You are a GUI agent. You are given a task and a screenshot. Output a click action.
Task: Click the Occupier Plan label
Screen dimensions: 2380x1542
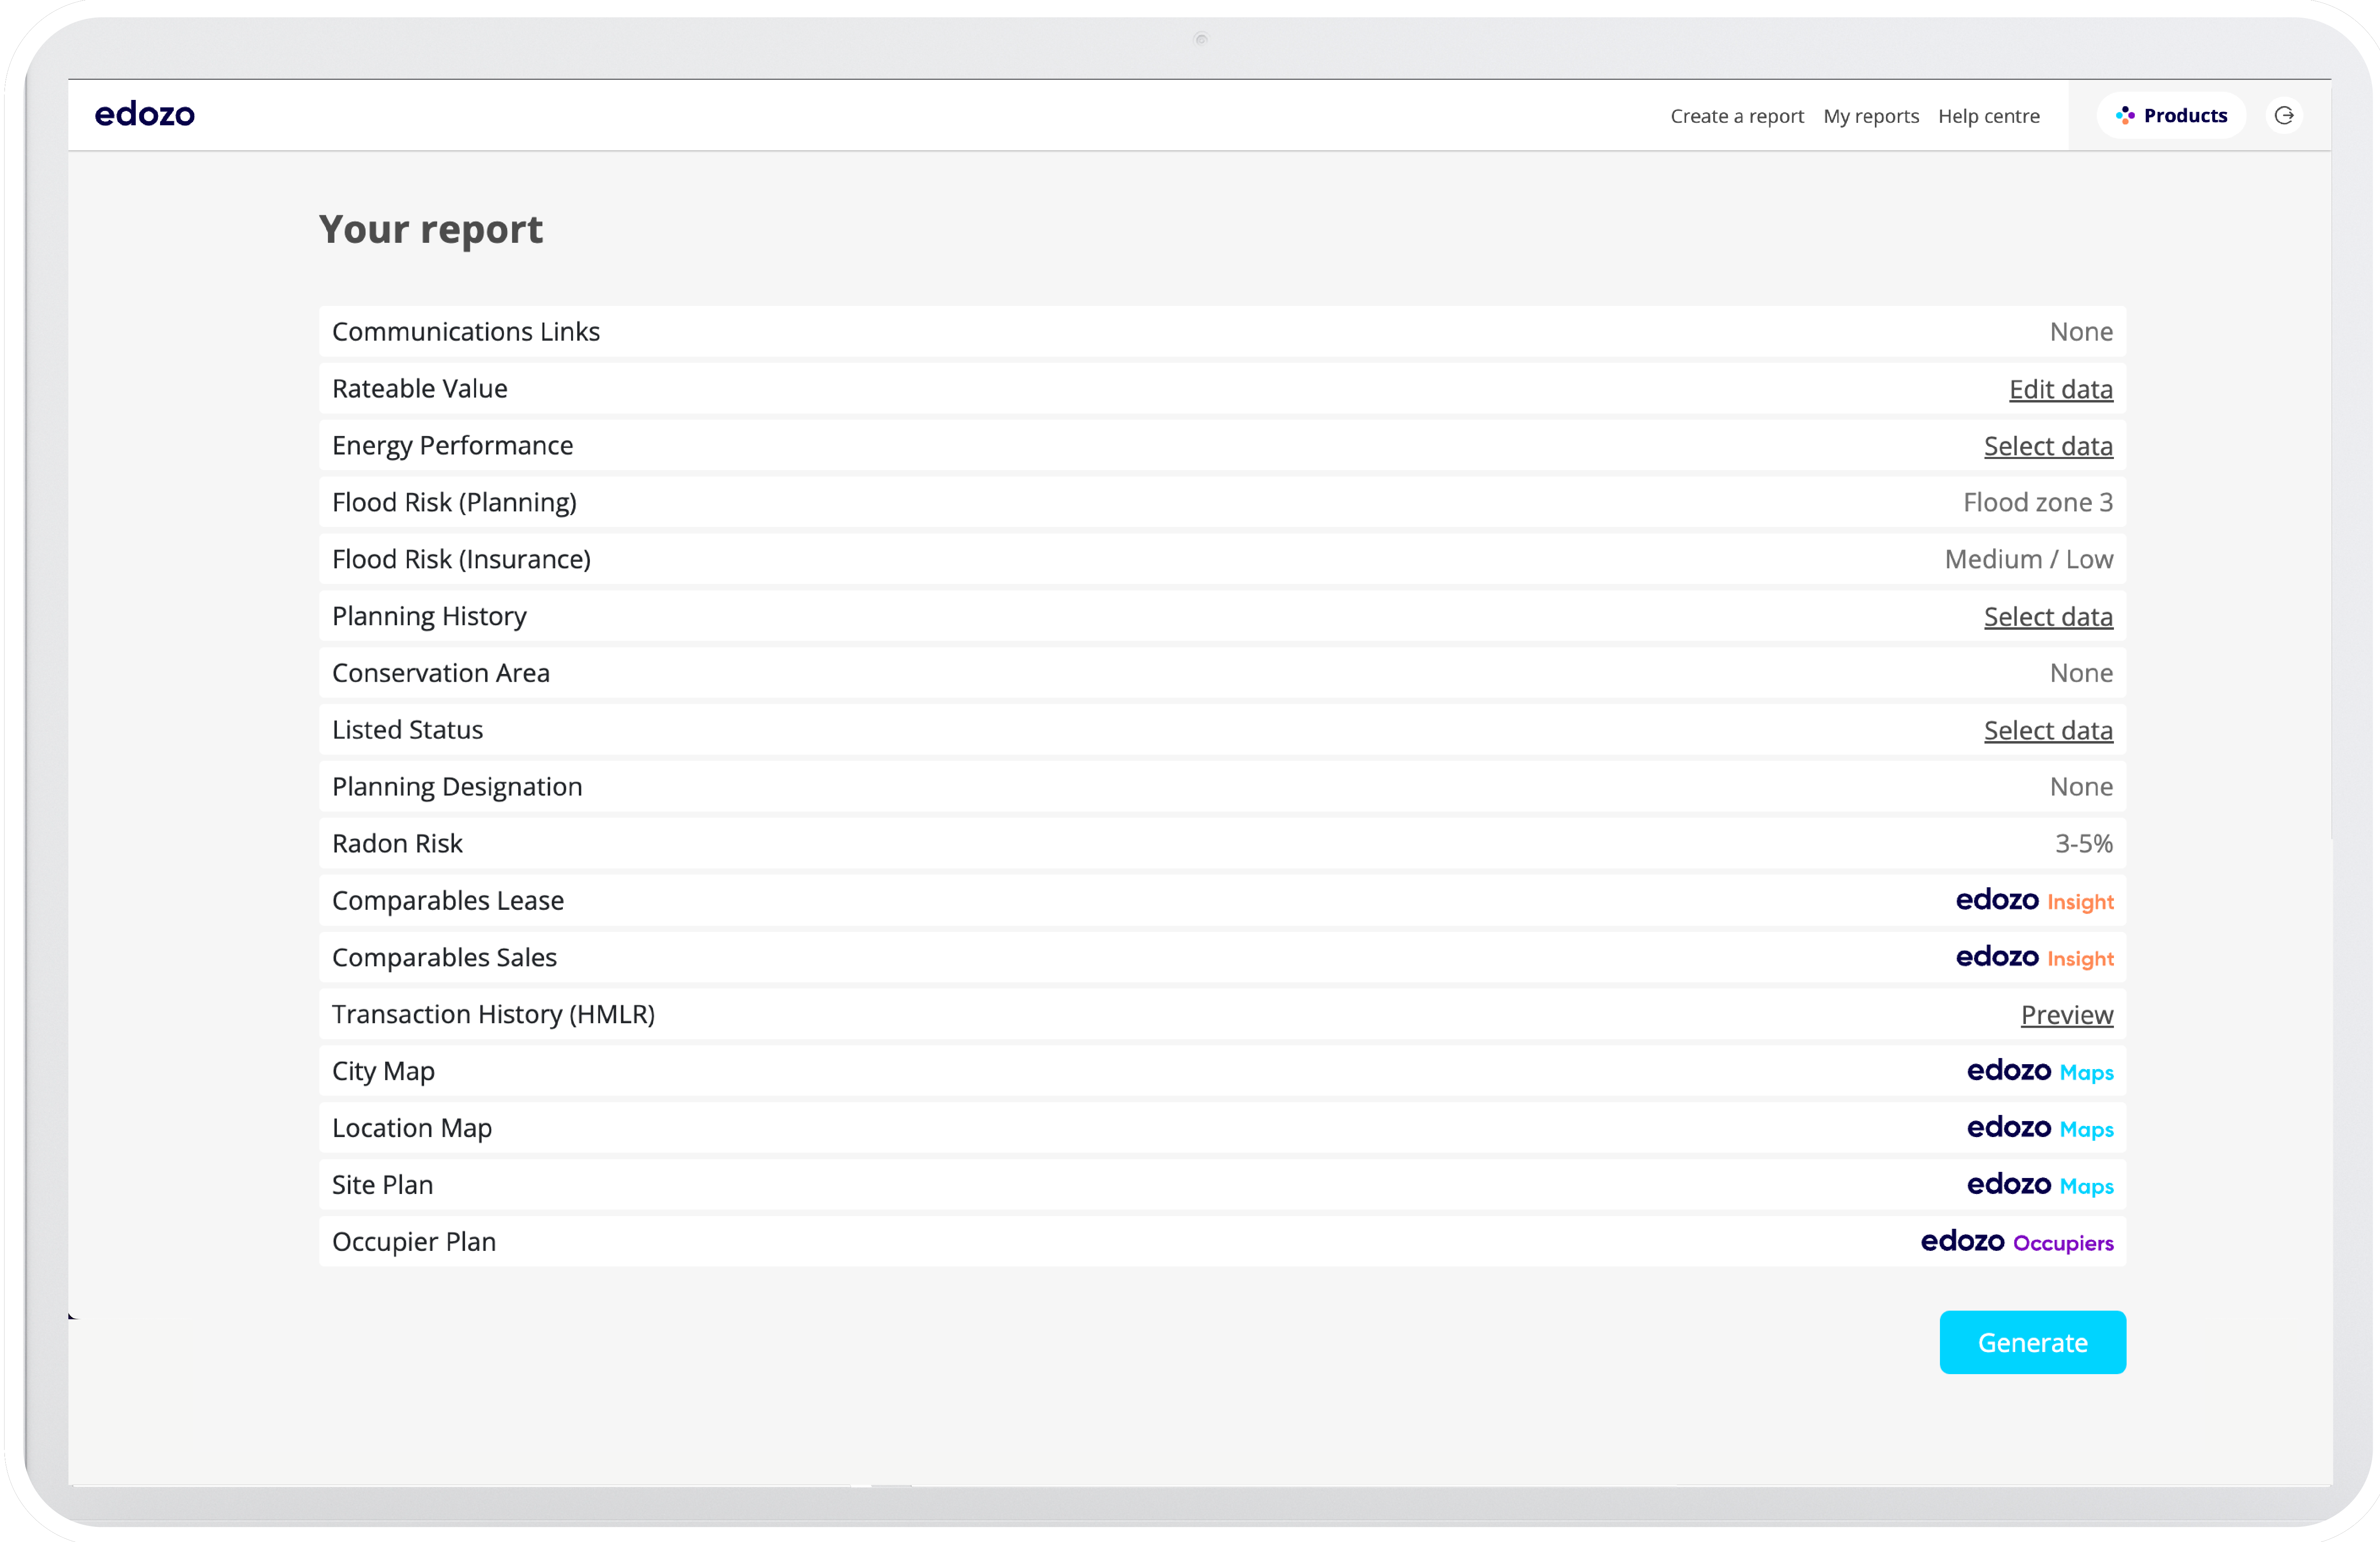pyautogui.click(x=414, y=1244)
